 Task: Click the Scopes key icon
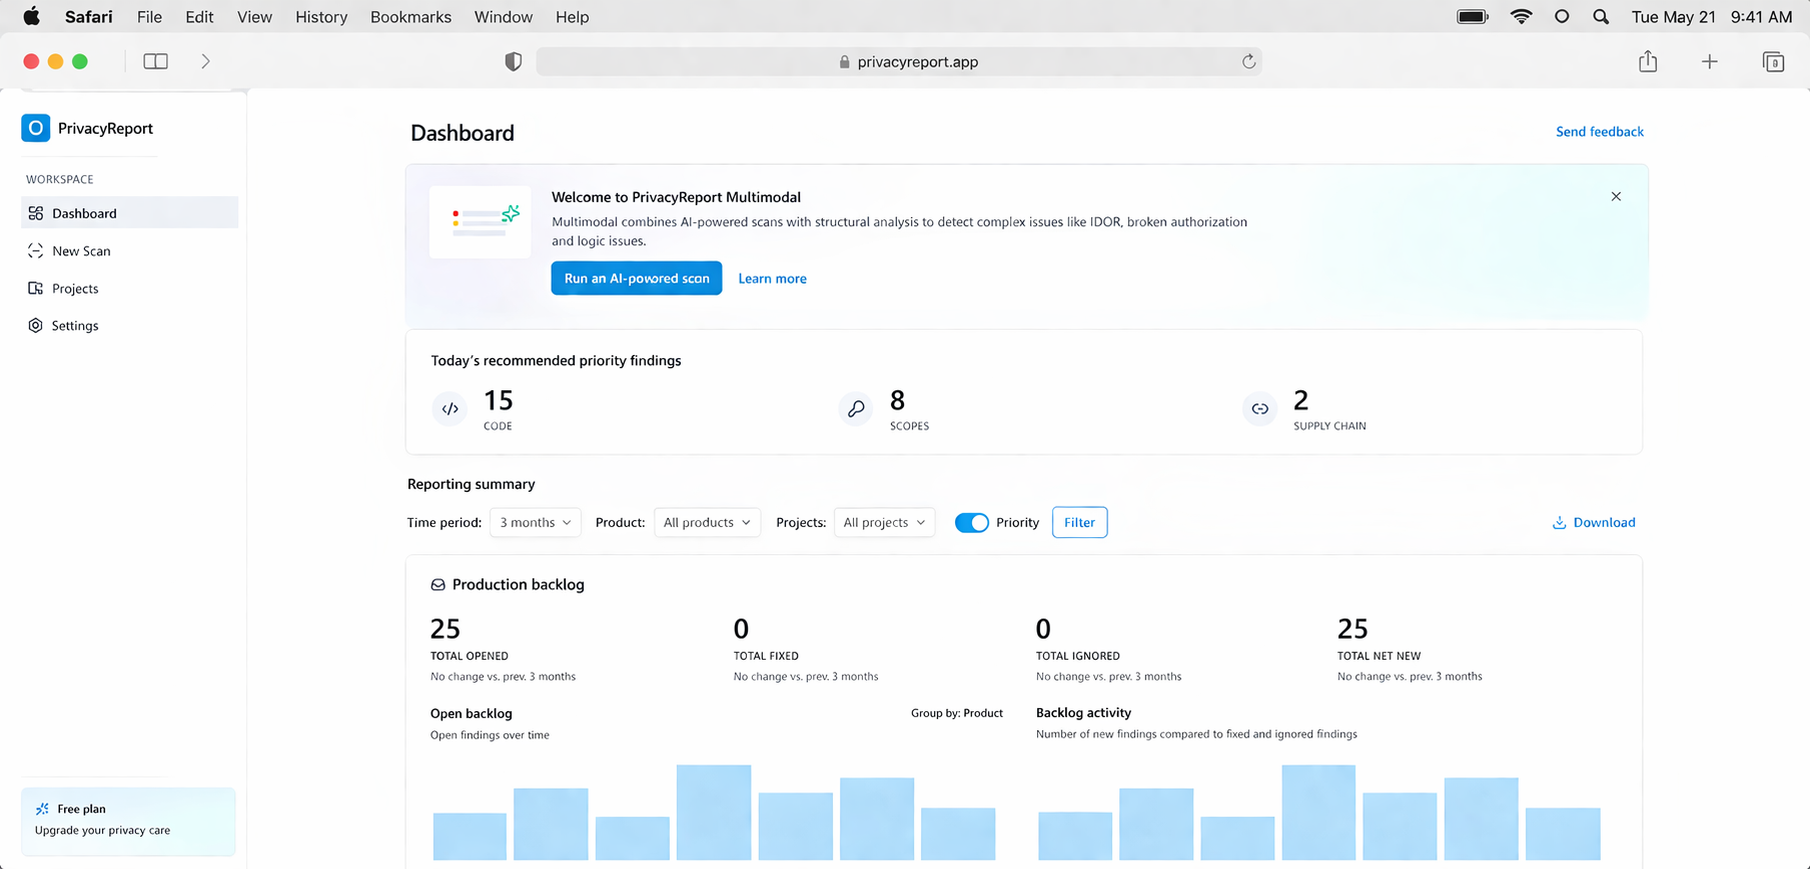tap(856, 408)
